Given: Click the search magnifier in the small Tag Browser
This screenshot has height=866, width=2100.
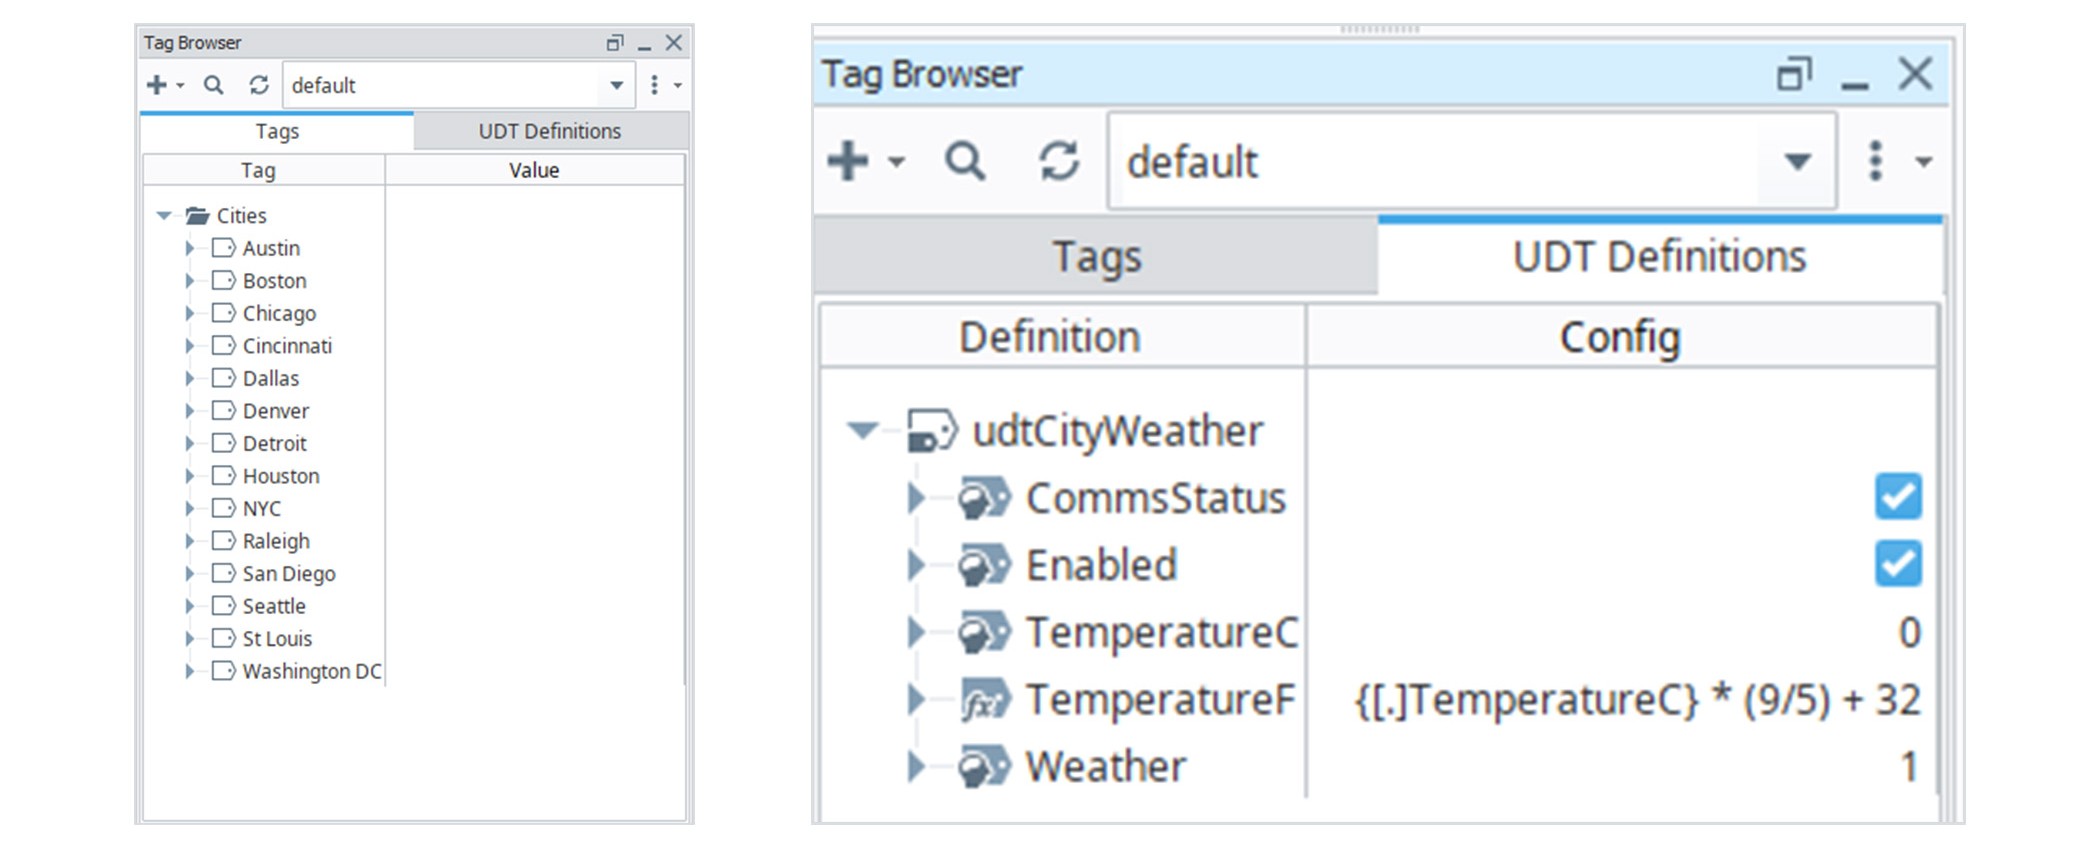Looking at the screenshot, I should click(x=213, y=85).
